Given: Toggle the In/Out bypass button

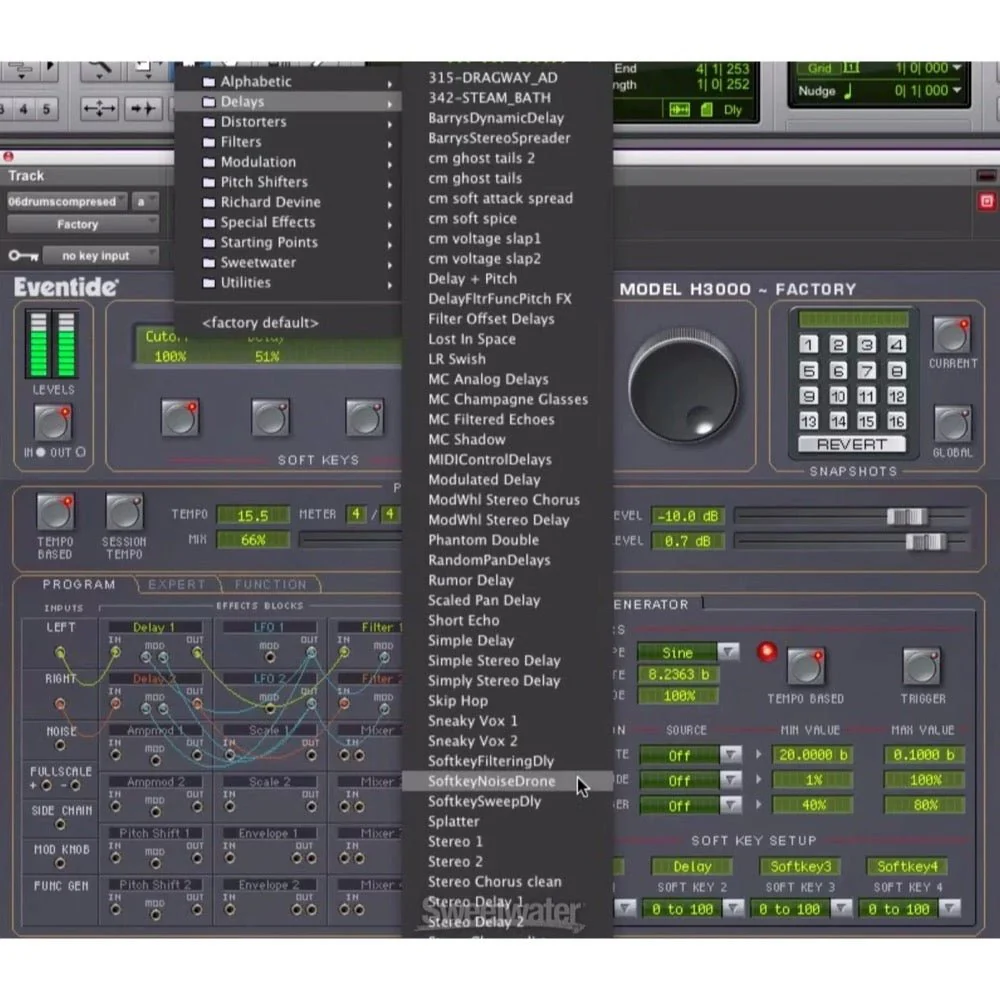Looking at the screenshot, I should coord(53,423).
